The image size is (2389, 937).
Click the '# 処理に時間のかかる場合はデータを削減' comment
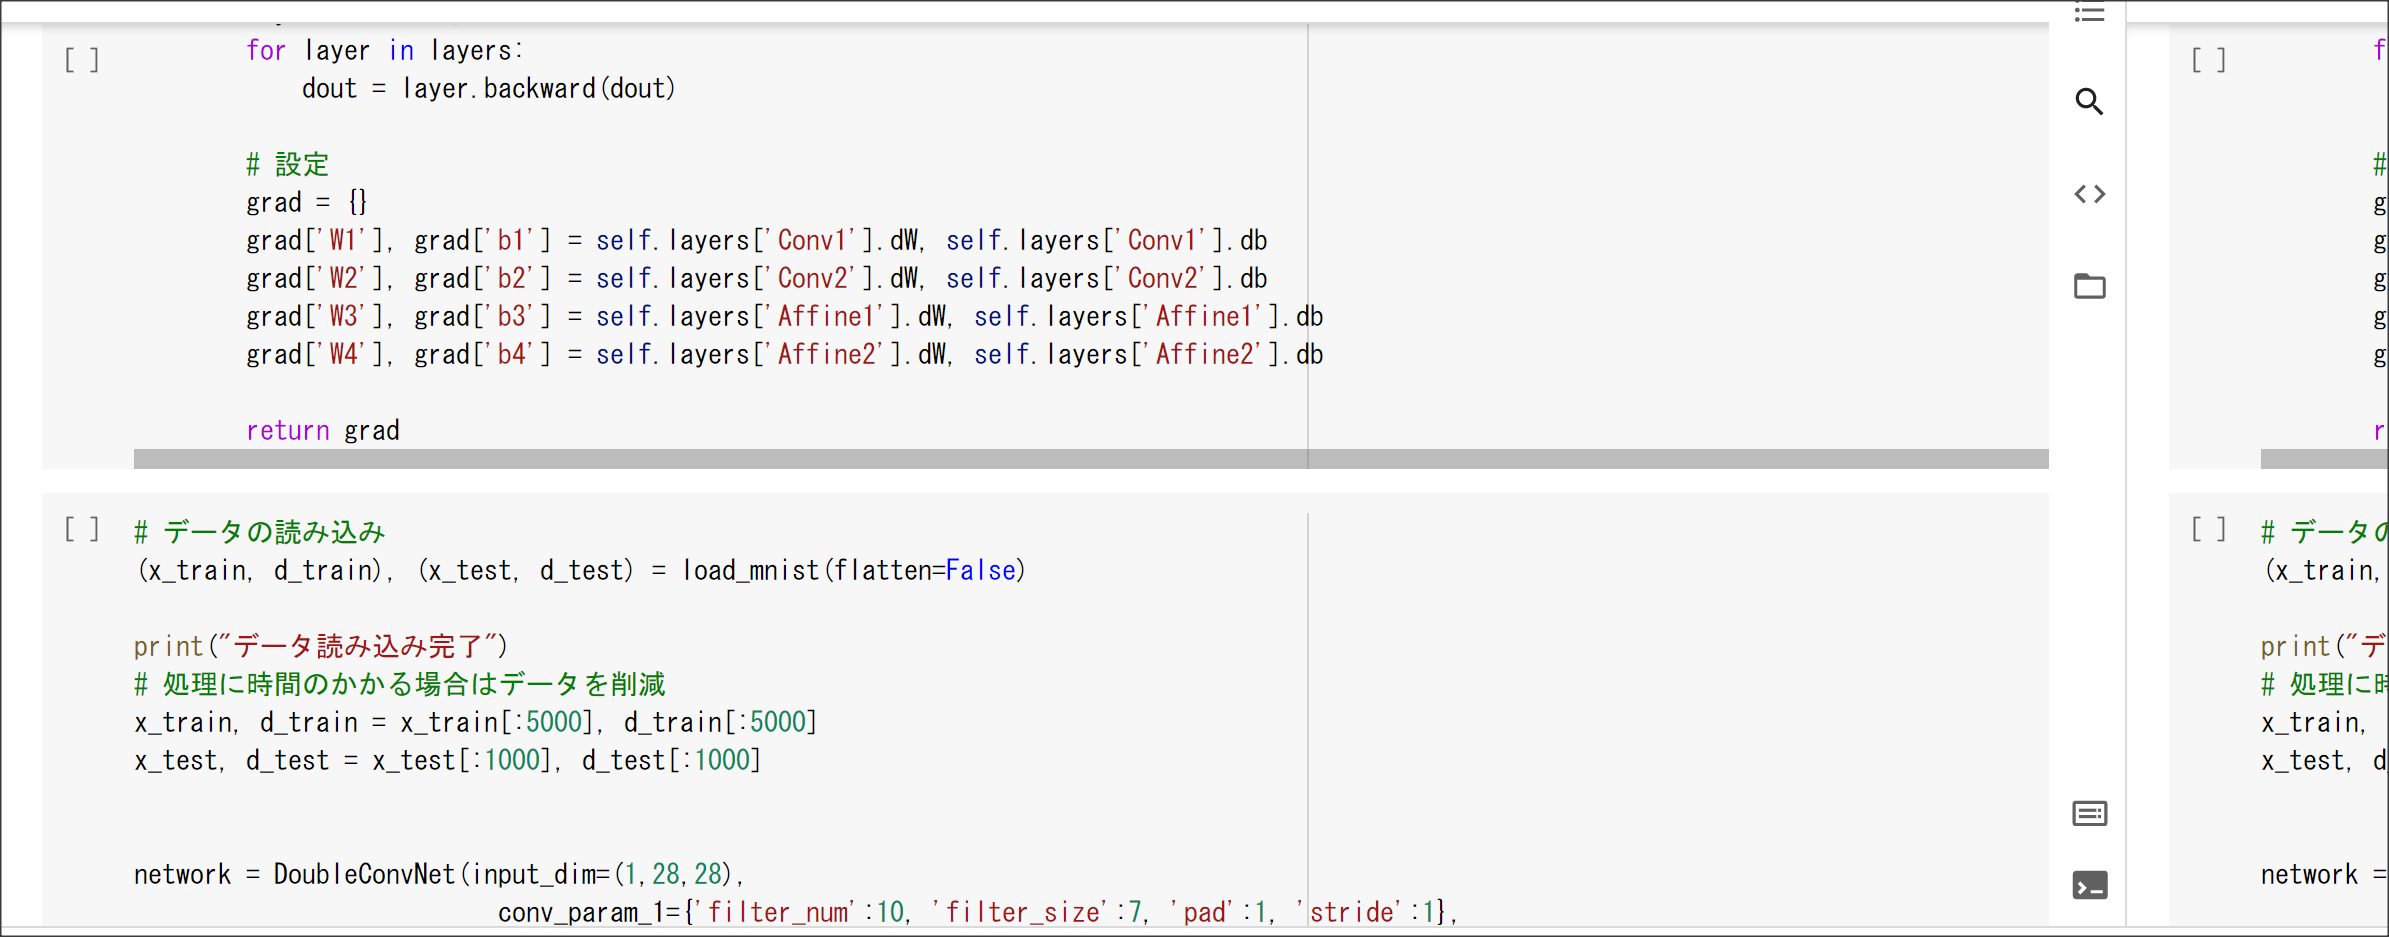[400, 685]
